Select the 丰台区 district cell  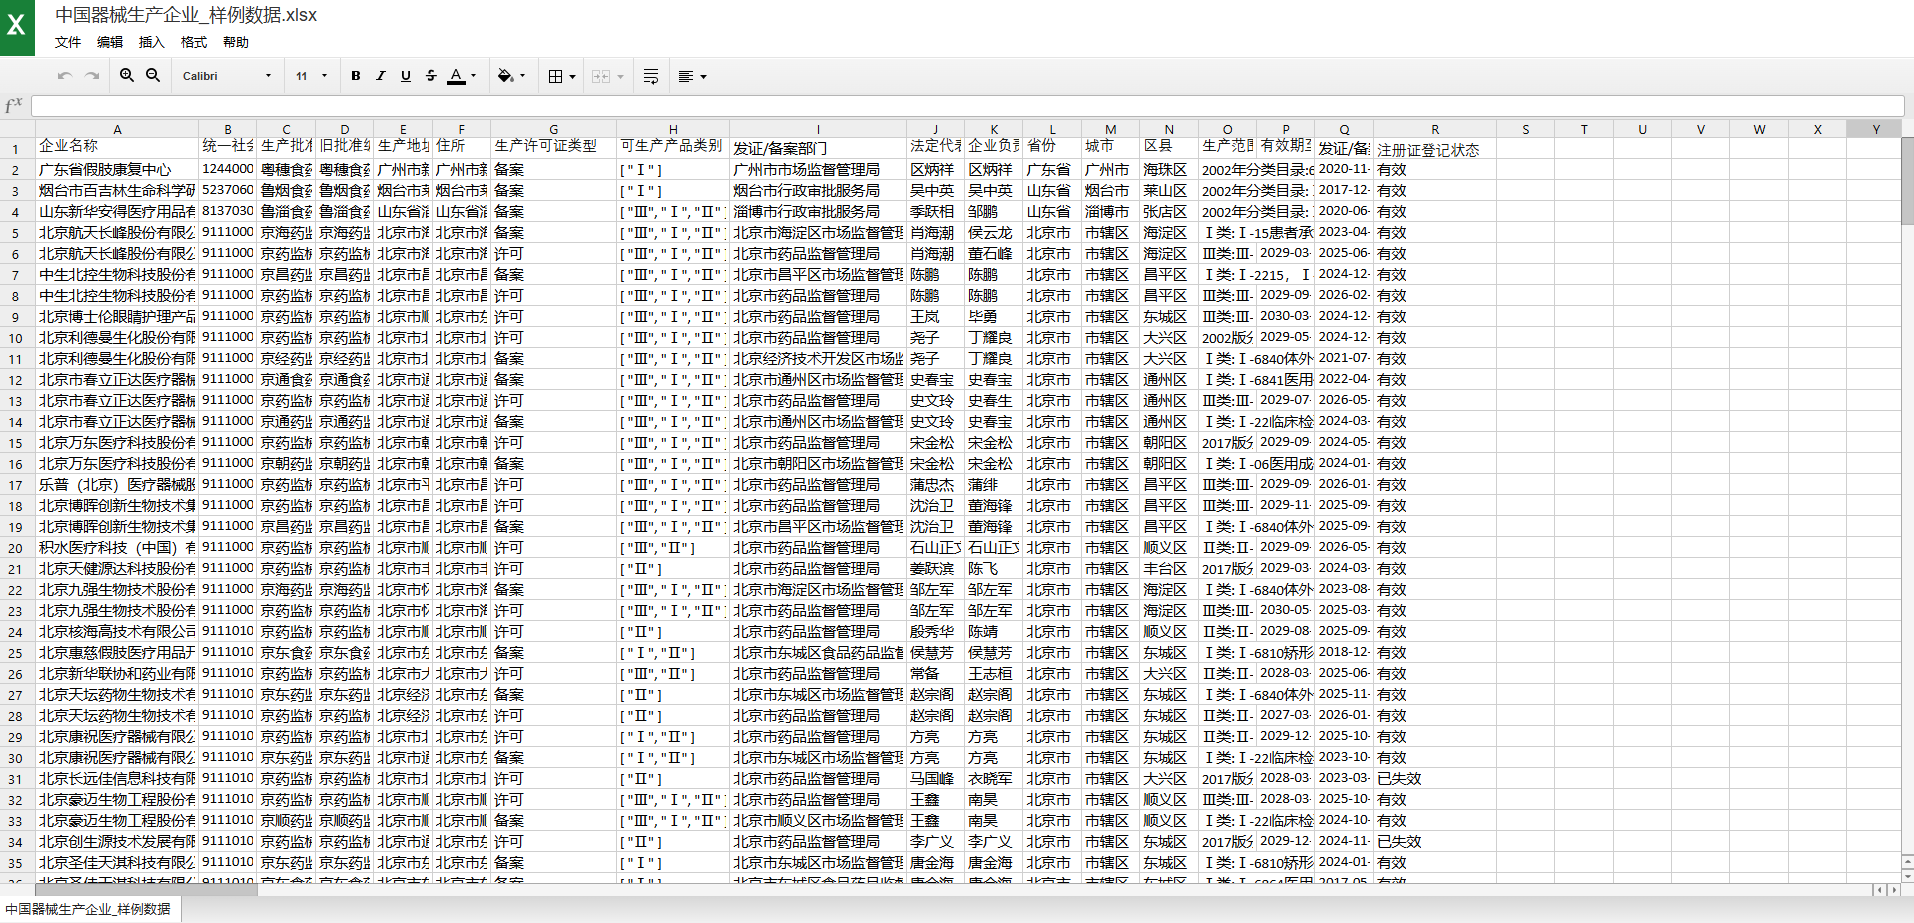pos(1169,569)
